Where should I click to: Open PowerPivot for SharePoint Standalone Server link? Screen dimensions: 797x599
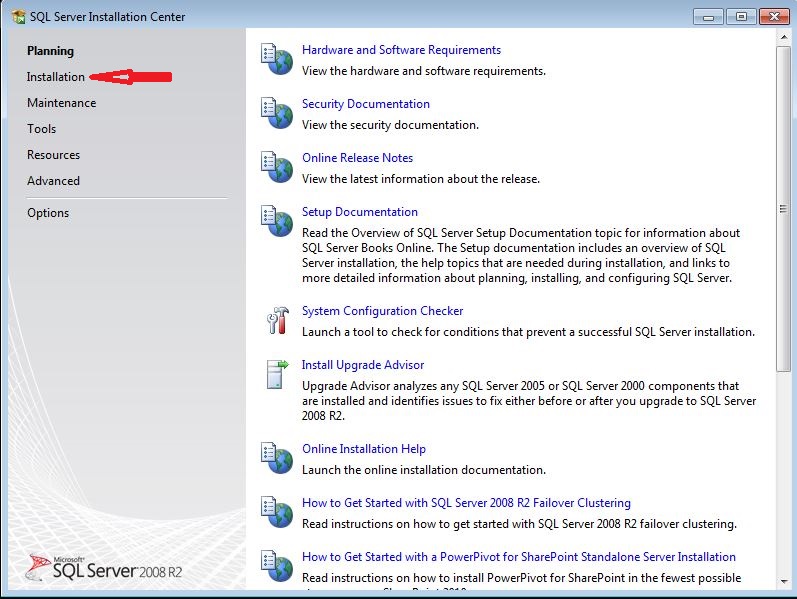coord(519,556)
